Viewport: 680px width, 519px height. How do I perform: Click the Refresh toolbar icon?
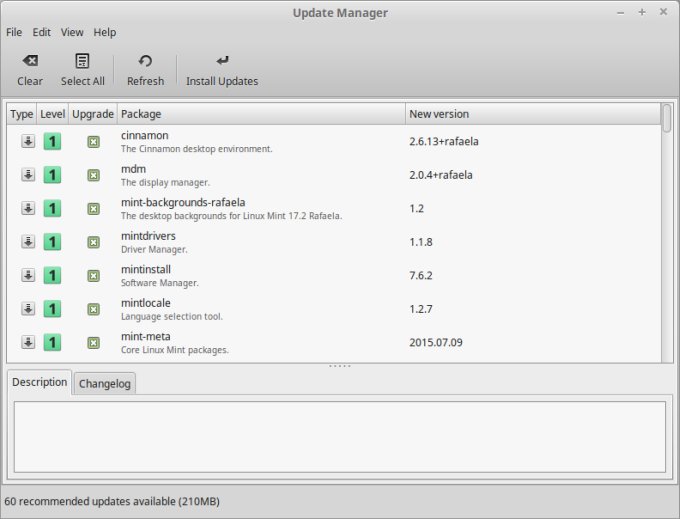145,61
